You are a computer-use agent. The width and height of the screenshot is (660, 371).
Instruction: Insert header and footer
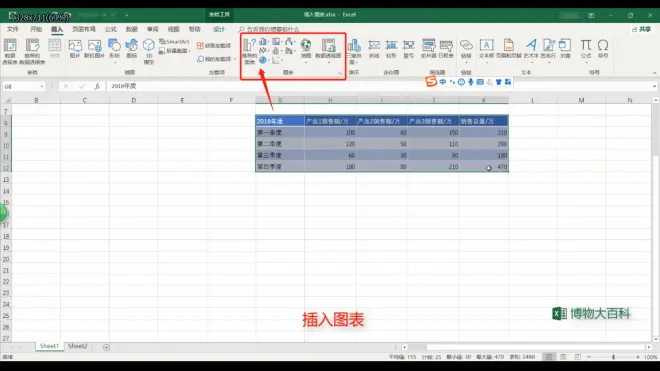pyautogui.click(x=508, y=49)
